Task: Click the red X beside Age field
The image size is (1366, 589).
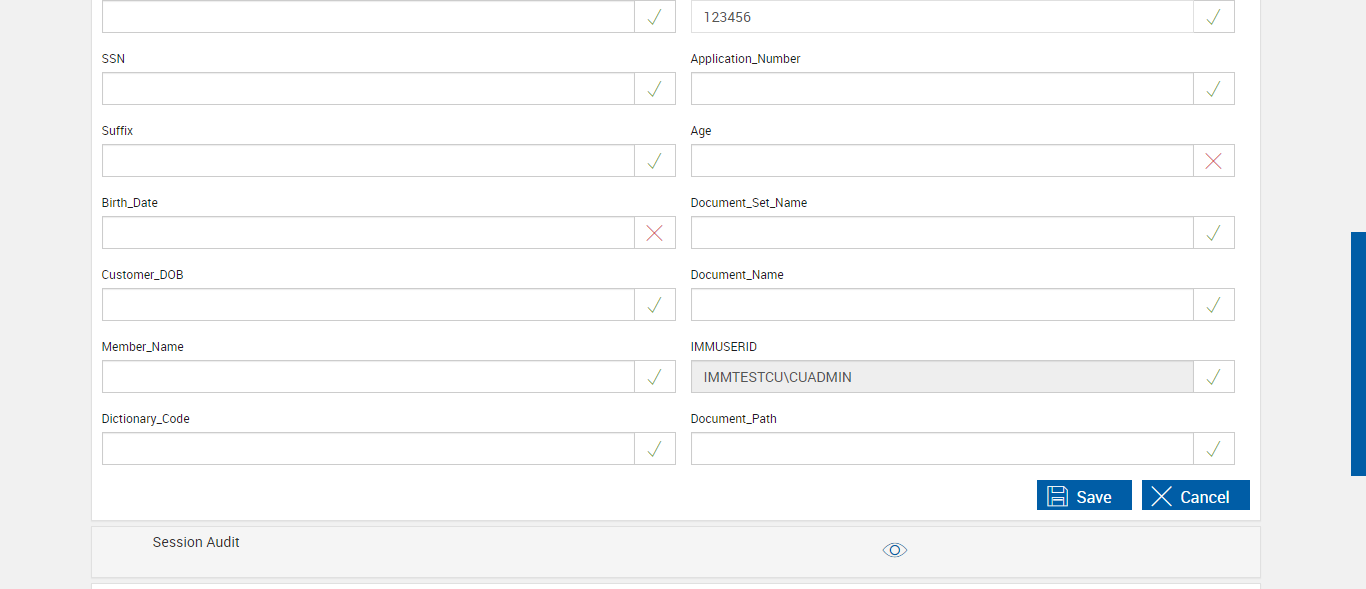Action: tap(1213, 161)
